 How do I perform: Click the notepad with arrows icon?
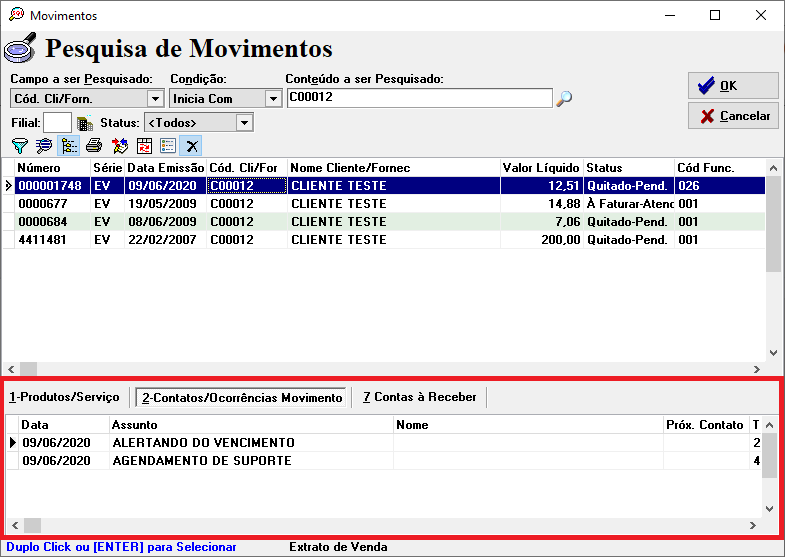pos(120,146)
